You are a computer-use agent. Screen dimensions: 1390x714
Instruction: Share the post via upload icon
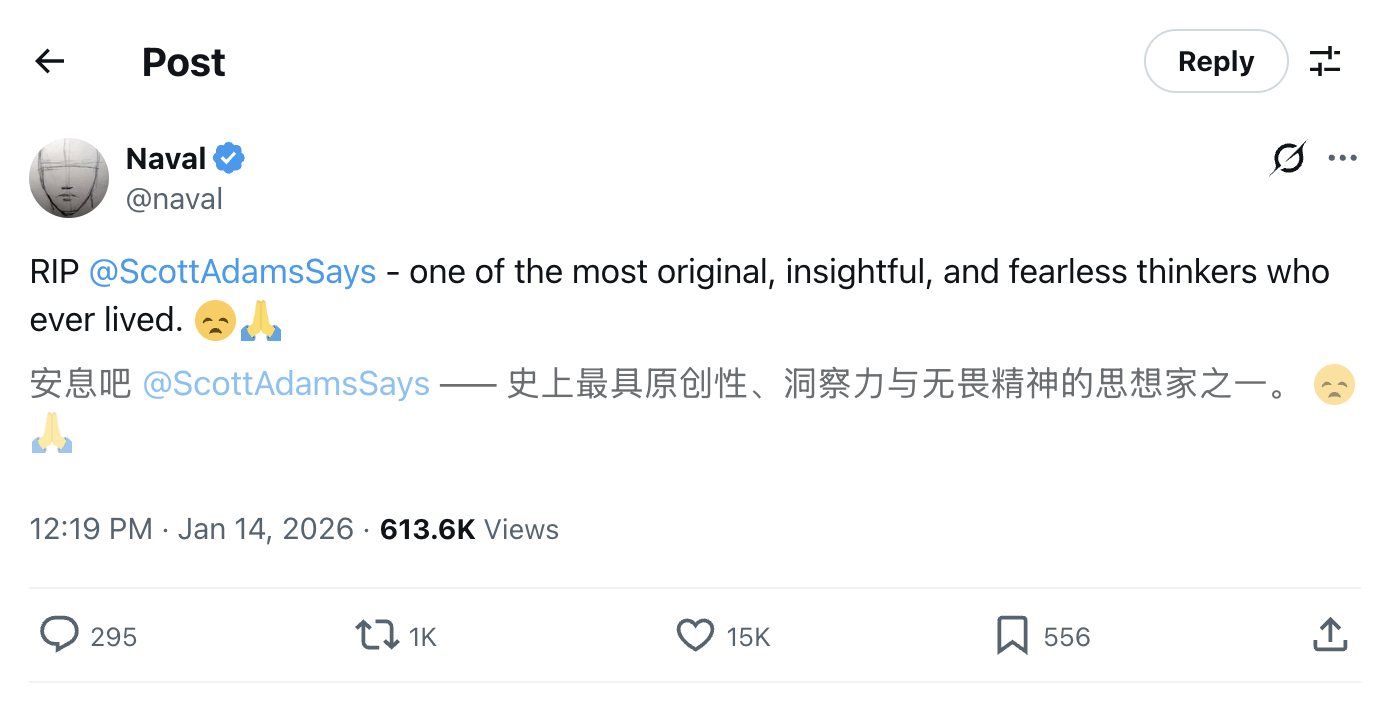tap(1328, 634)
